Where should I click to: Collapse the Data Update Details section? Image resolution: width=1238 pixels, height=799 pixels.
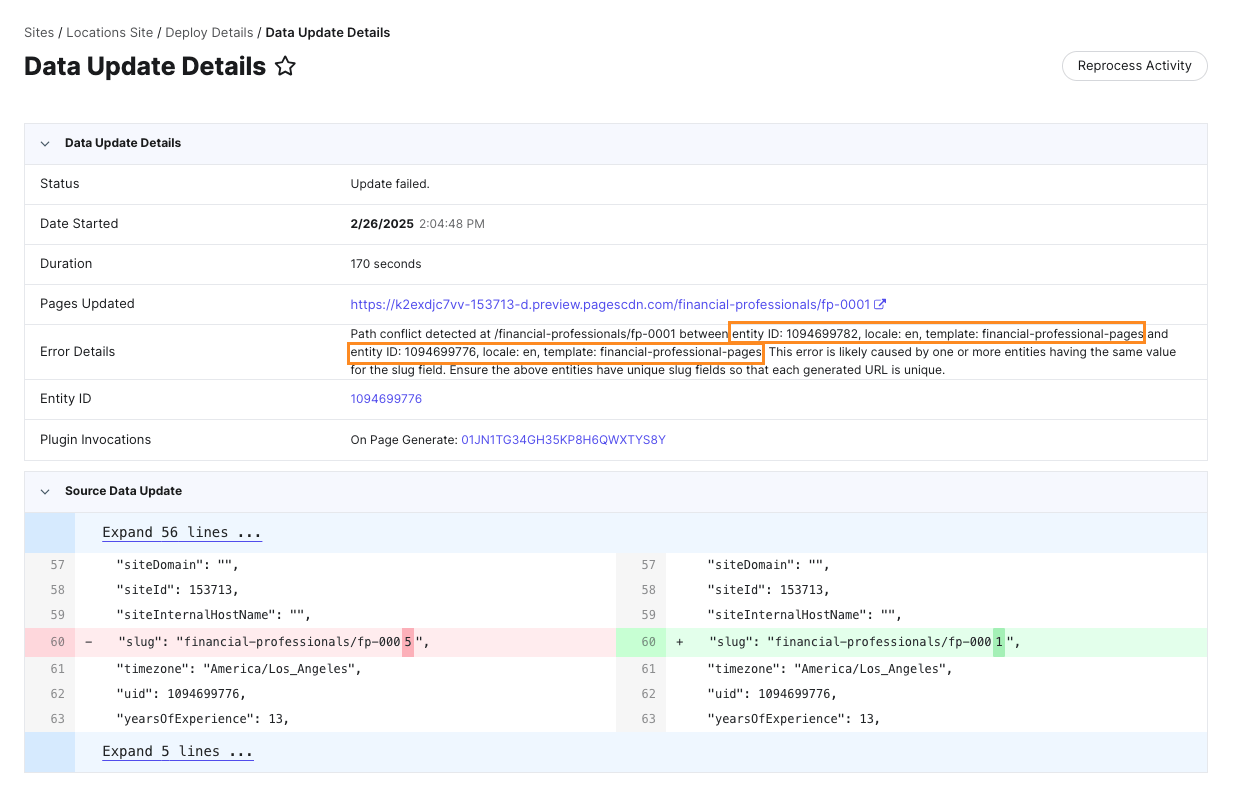click(x=45, y=143)
